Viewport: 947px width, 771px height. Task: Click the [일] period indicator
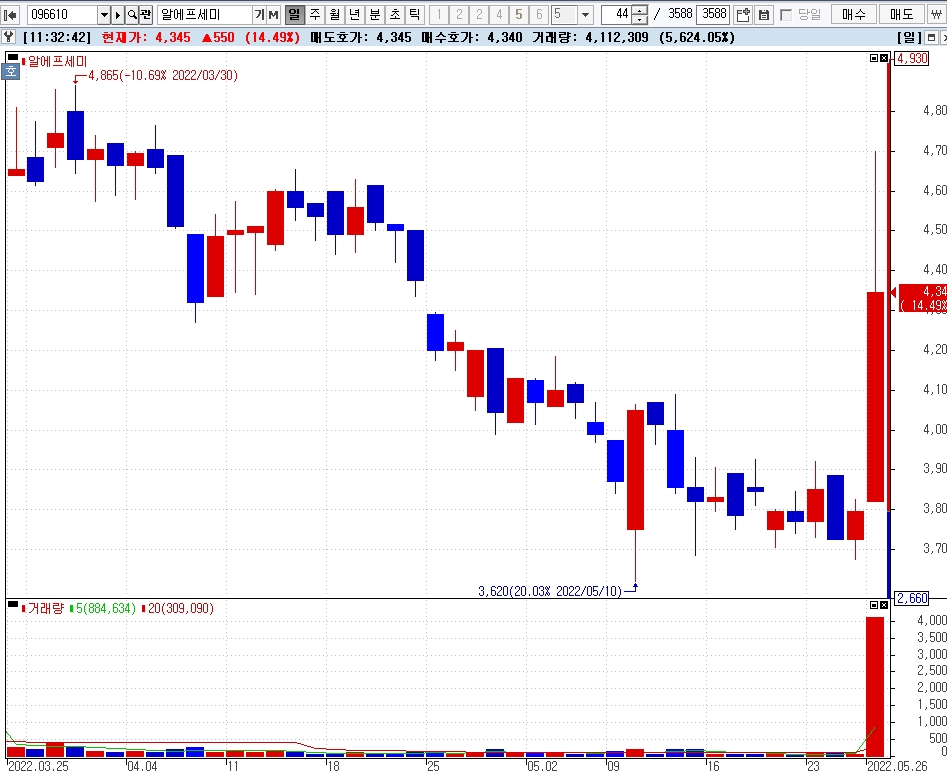[910, 37]
